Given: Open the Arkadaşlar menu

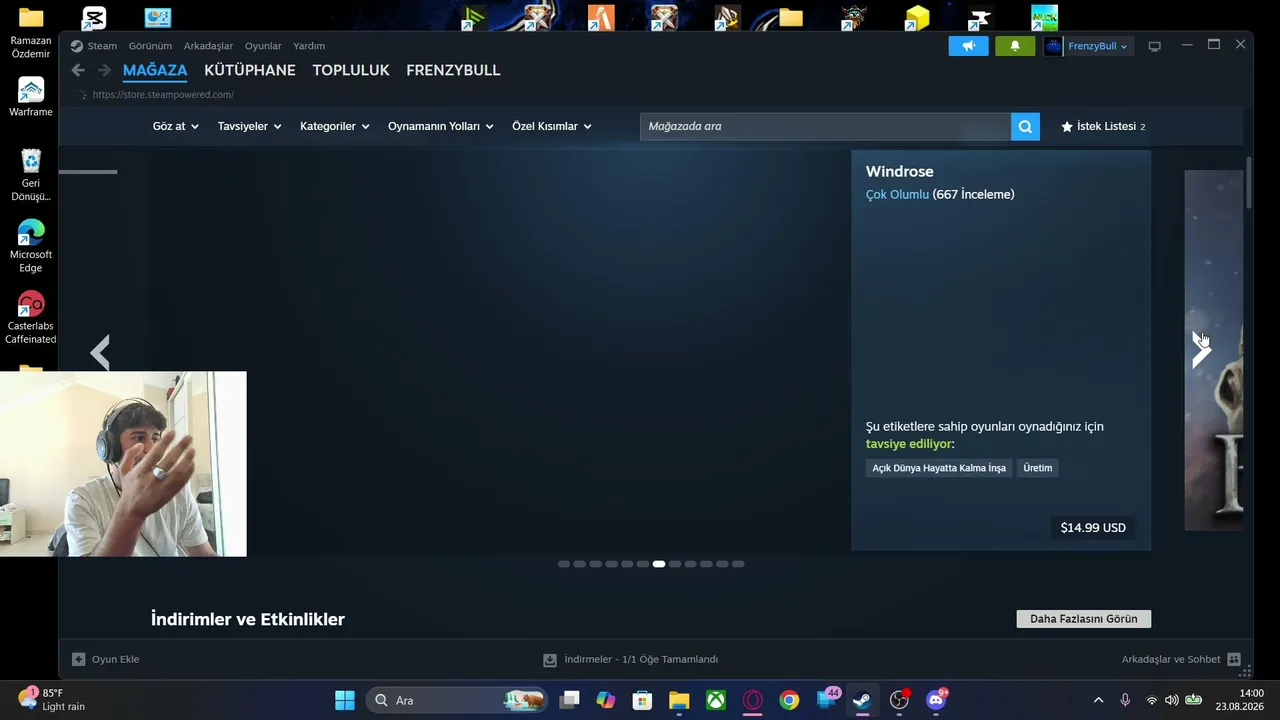Looking at the screenshot, I should click(x=208, y=46).
